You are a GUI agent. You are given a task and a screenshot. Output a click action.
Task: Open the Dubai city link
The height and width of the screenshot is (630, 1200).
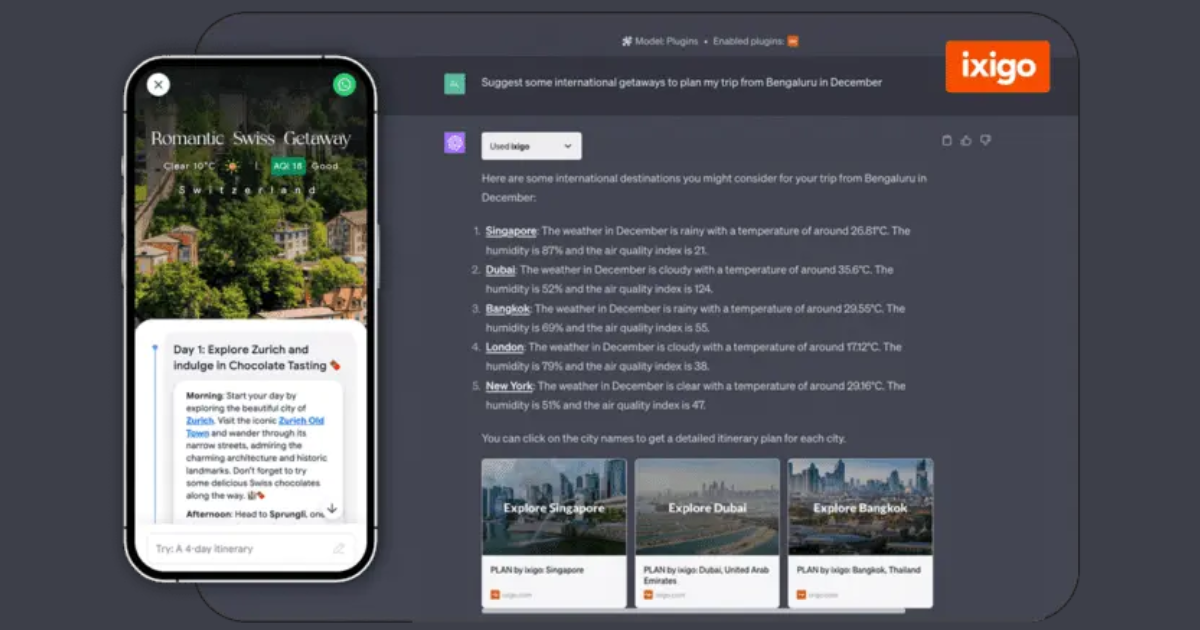pyautogui.click(x=501, y=270)
